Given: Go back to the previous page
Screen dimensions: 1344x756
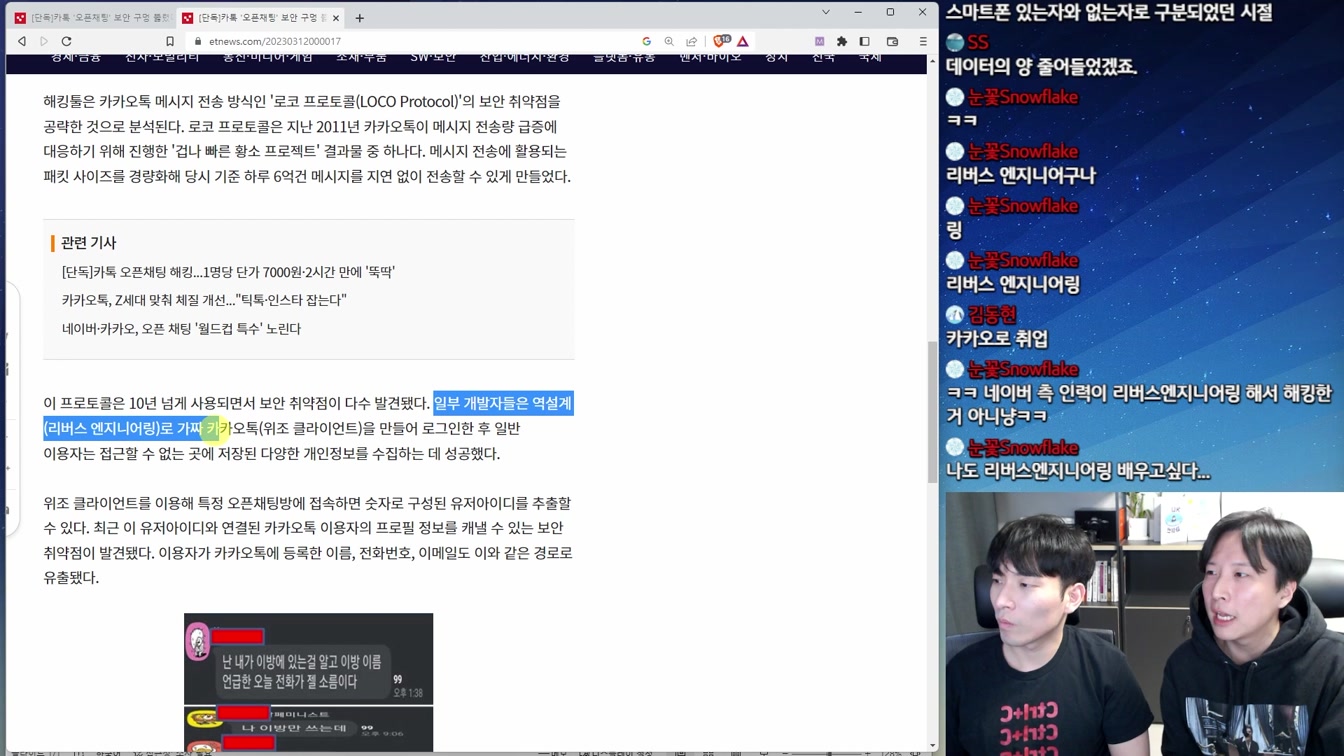Looking at the screenshot, I should (x=22, y=42).
